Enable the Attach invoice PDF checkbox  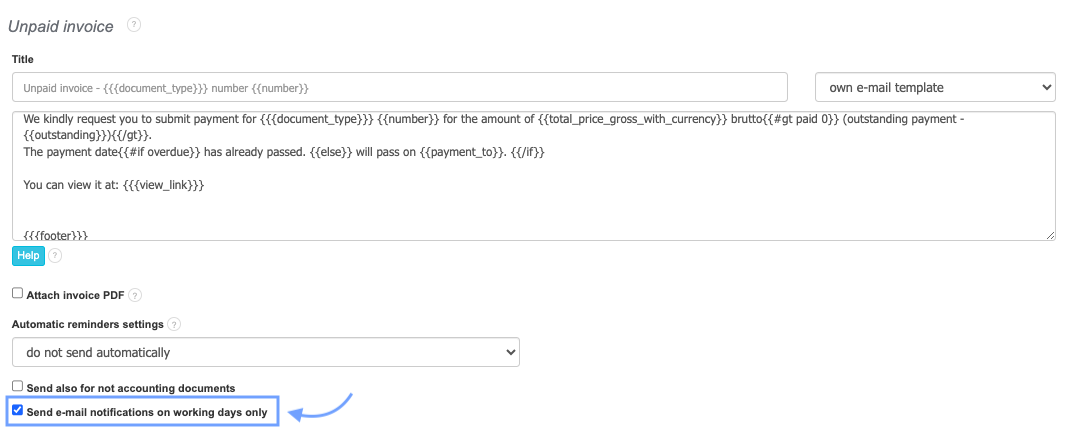click(x=18, y=294)
